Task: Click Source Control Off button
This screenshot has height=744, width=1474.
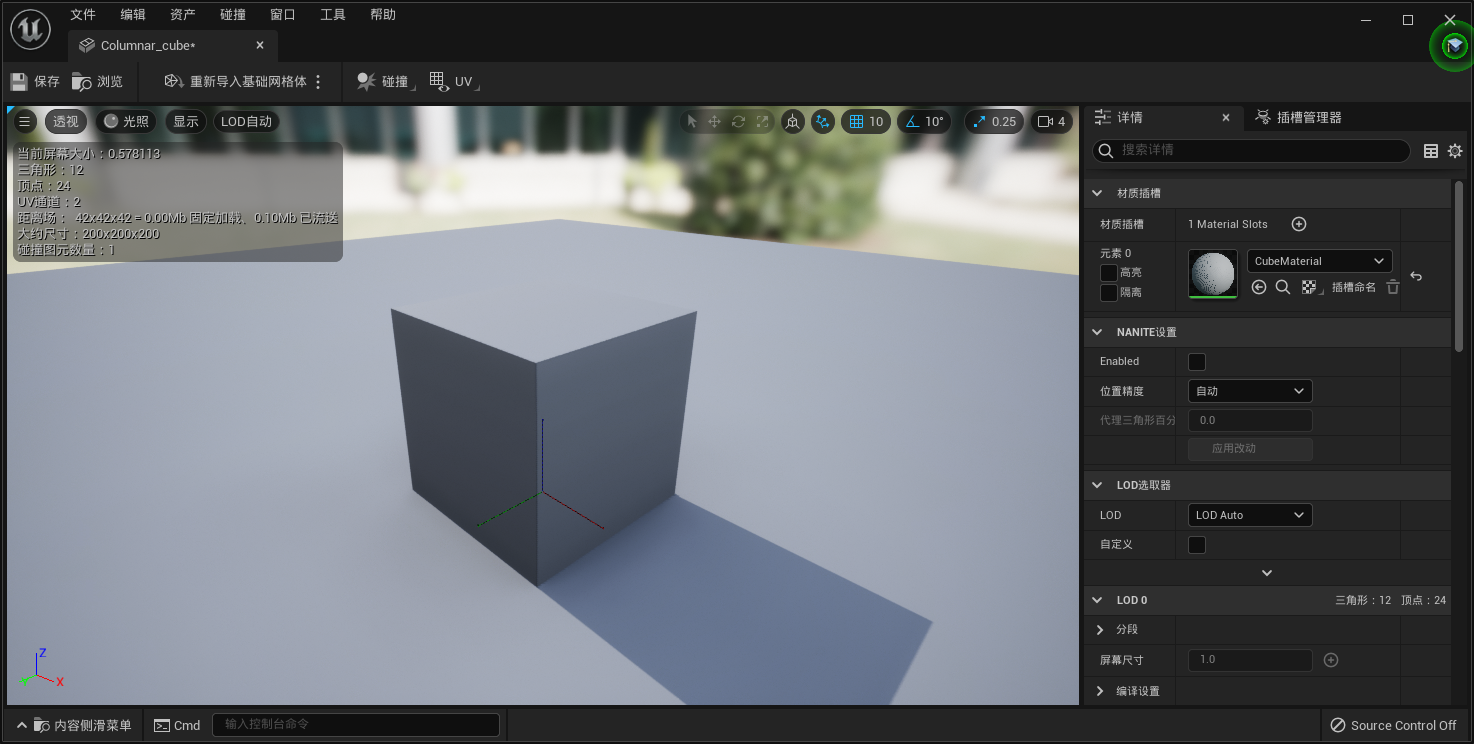Action: point(1392,725)
